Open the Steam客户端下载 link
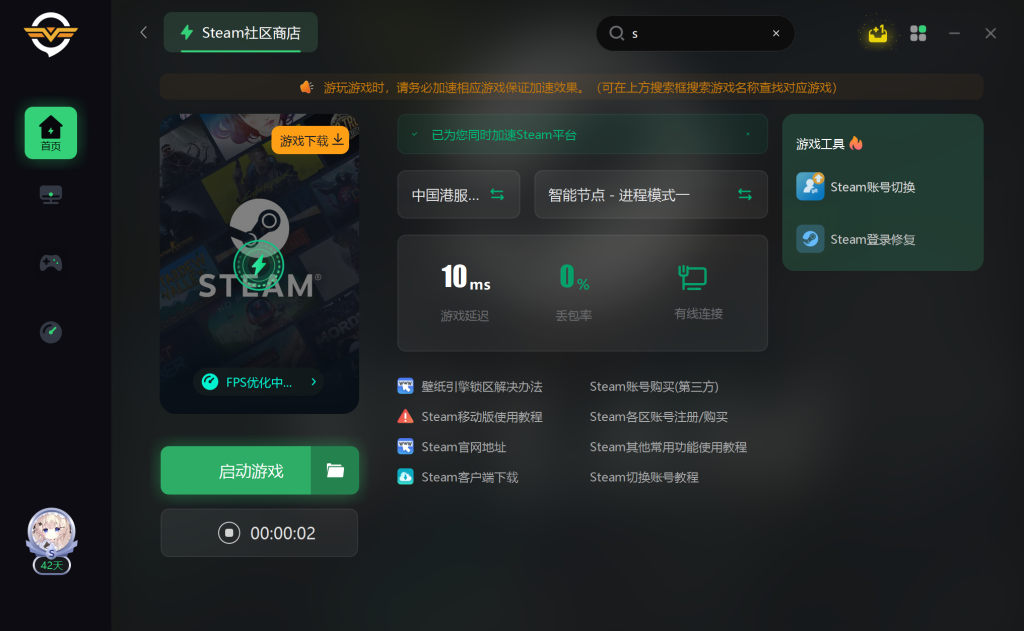Image resolution: width=1024 pixels, height=631 pixels. [470, 477]
